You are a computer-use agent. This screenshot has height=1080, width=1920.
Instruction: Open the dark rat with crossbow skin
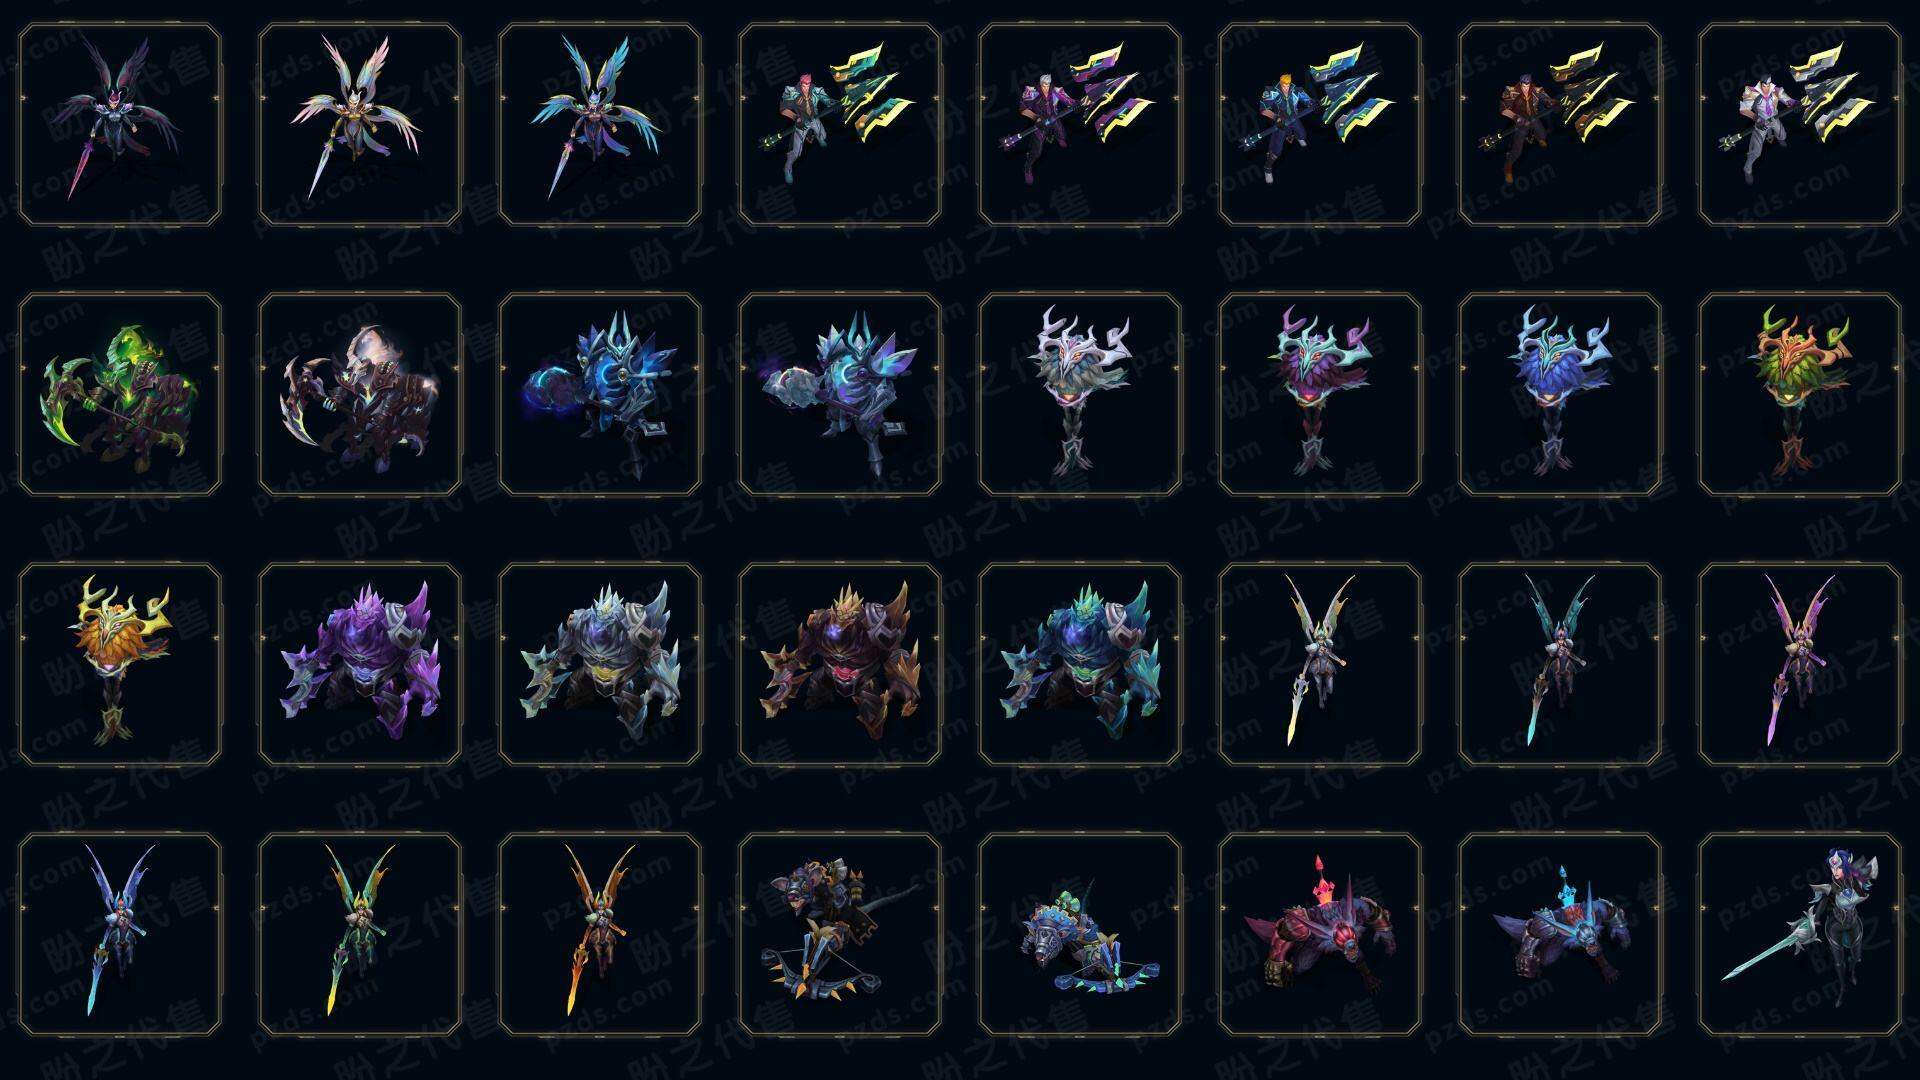pyautogui.click(x=840, y=934)
